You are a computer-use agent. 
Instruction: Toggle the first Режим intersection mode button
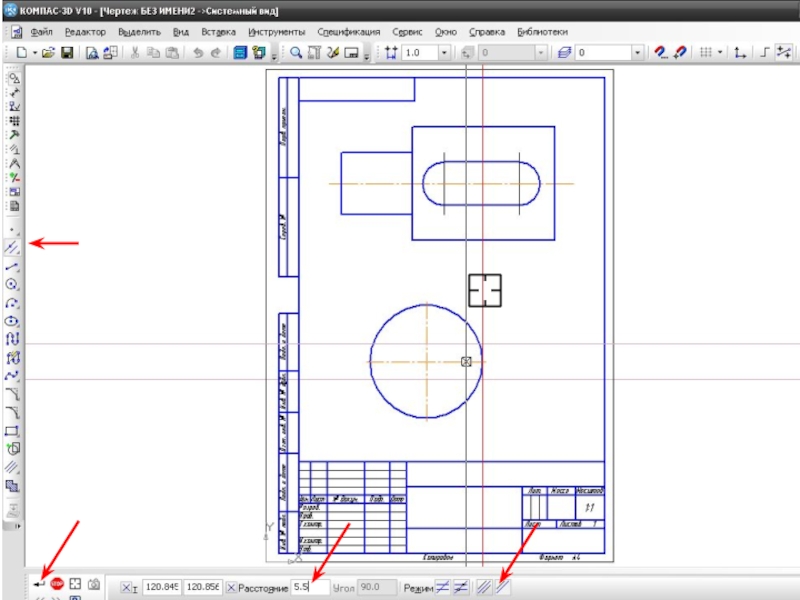point(443,588)
